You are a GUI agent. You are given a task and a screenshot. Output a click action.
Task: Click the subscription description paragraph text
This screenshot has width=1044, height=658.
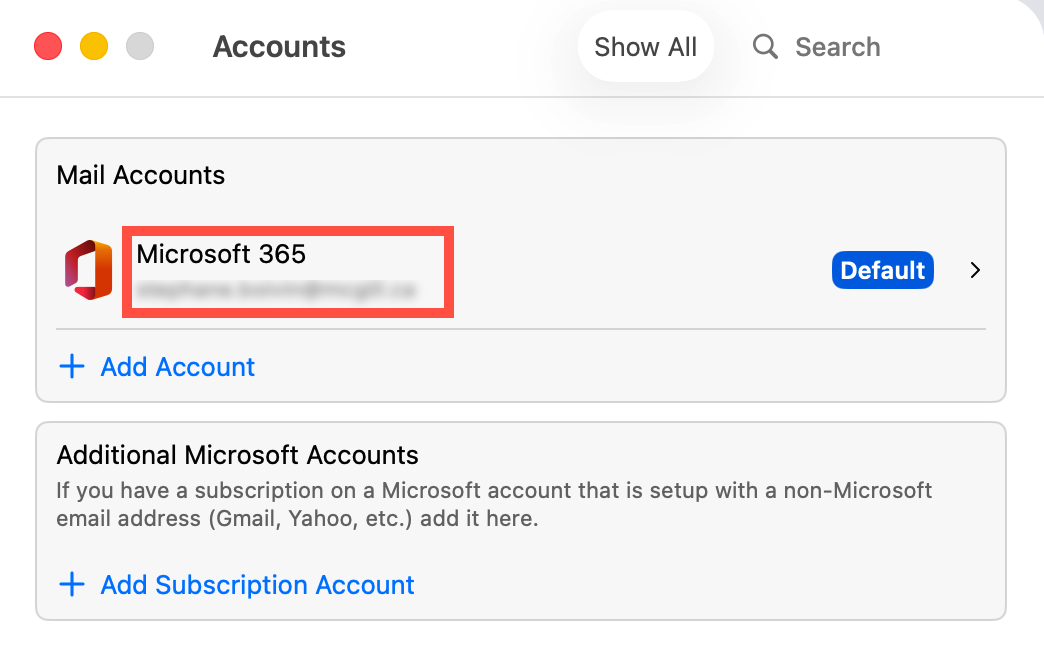(x=494, y=505)
